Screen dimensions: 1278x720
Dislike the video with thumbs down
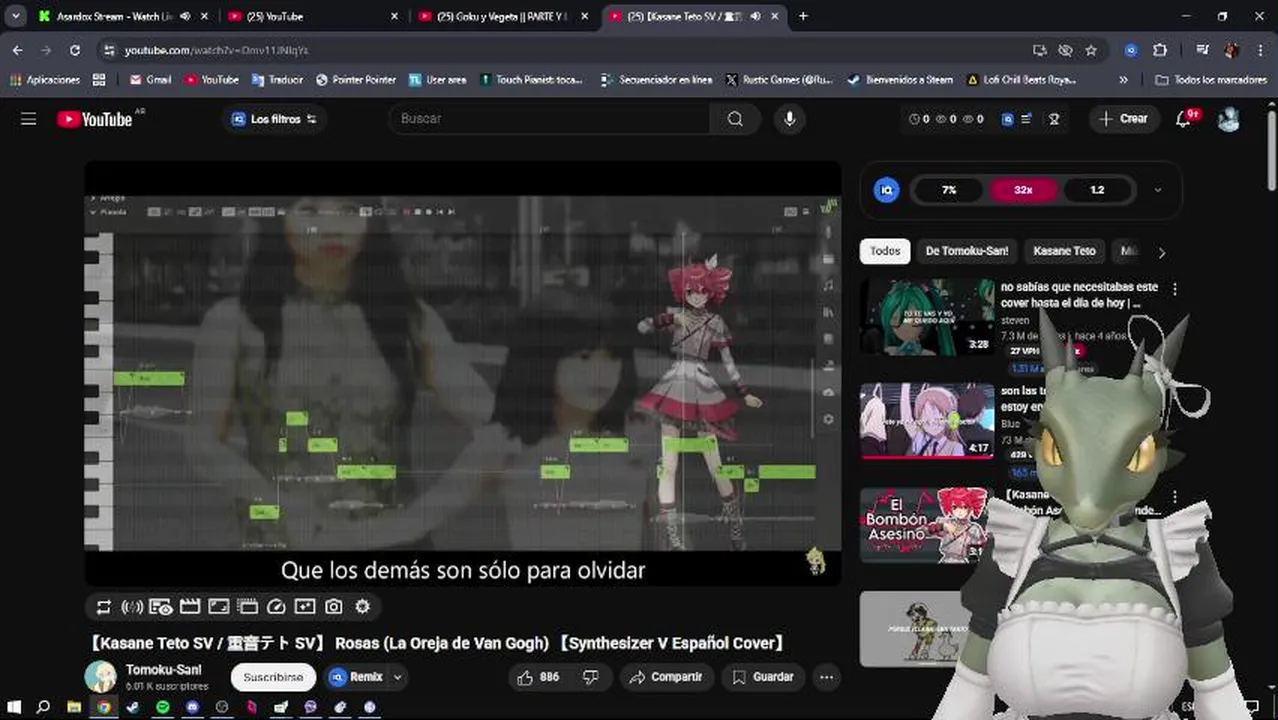coord(591,677)
